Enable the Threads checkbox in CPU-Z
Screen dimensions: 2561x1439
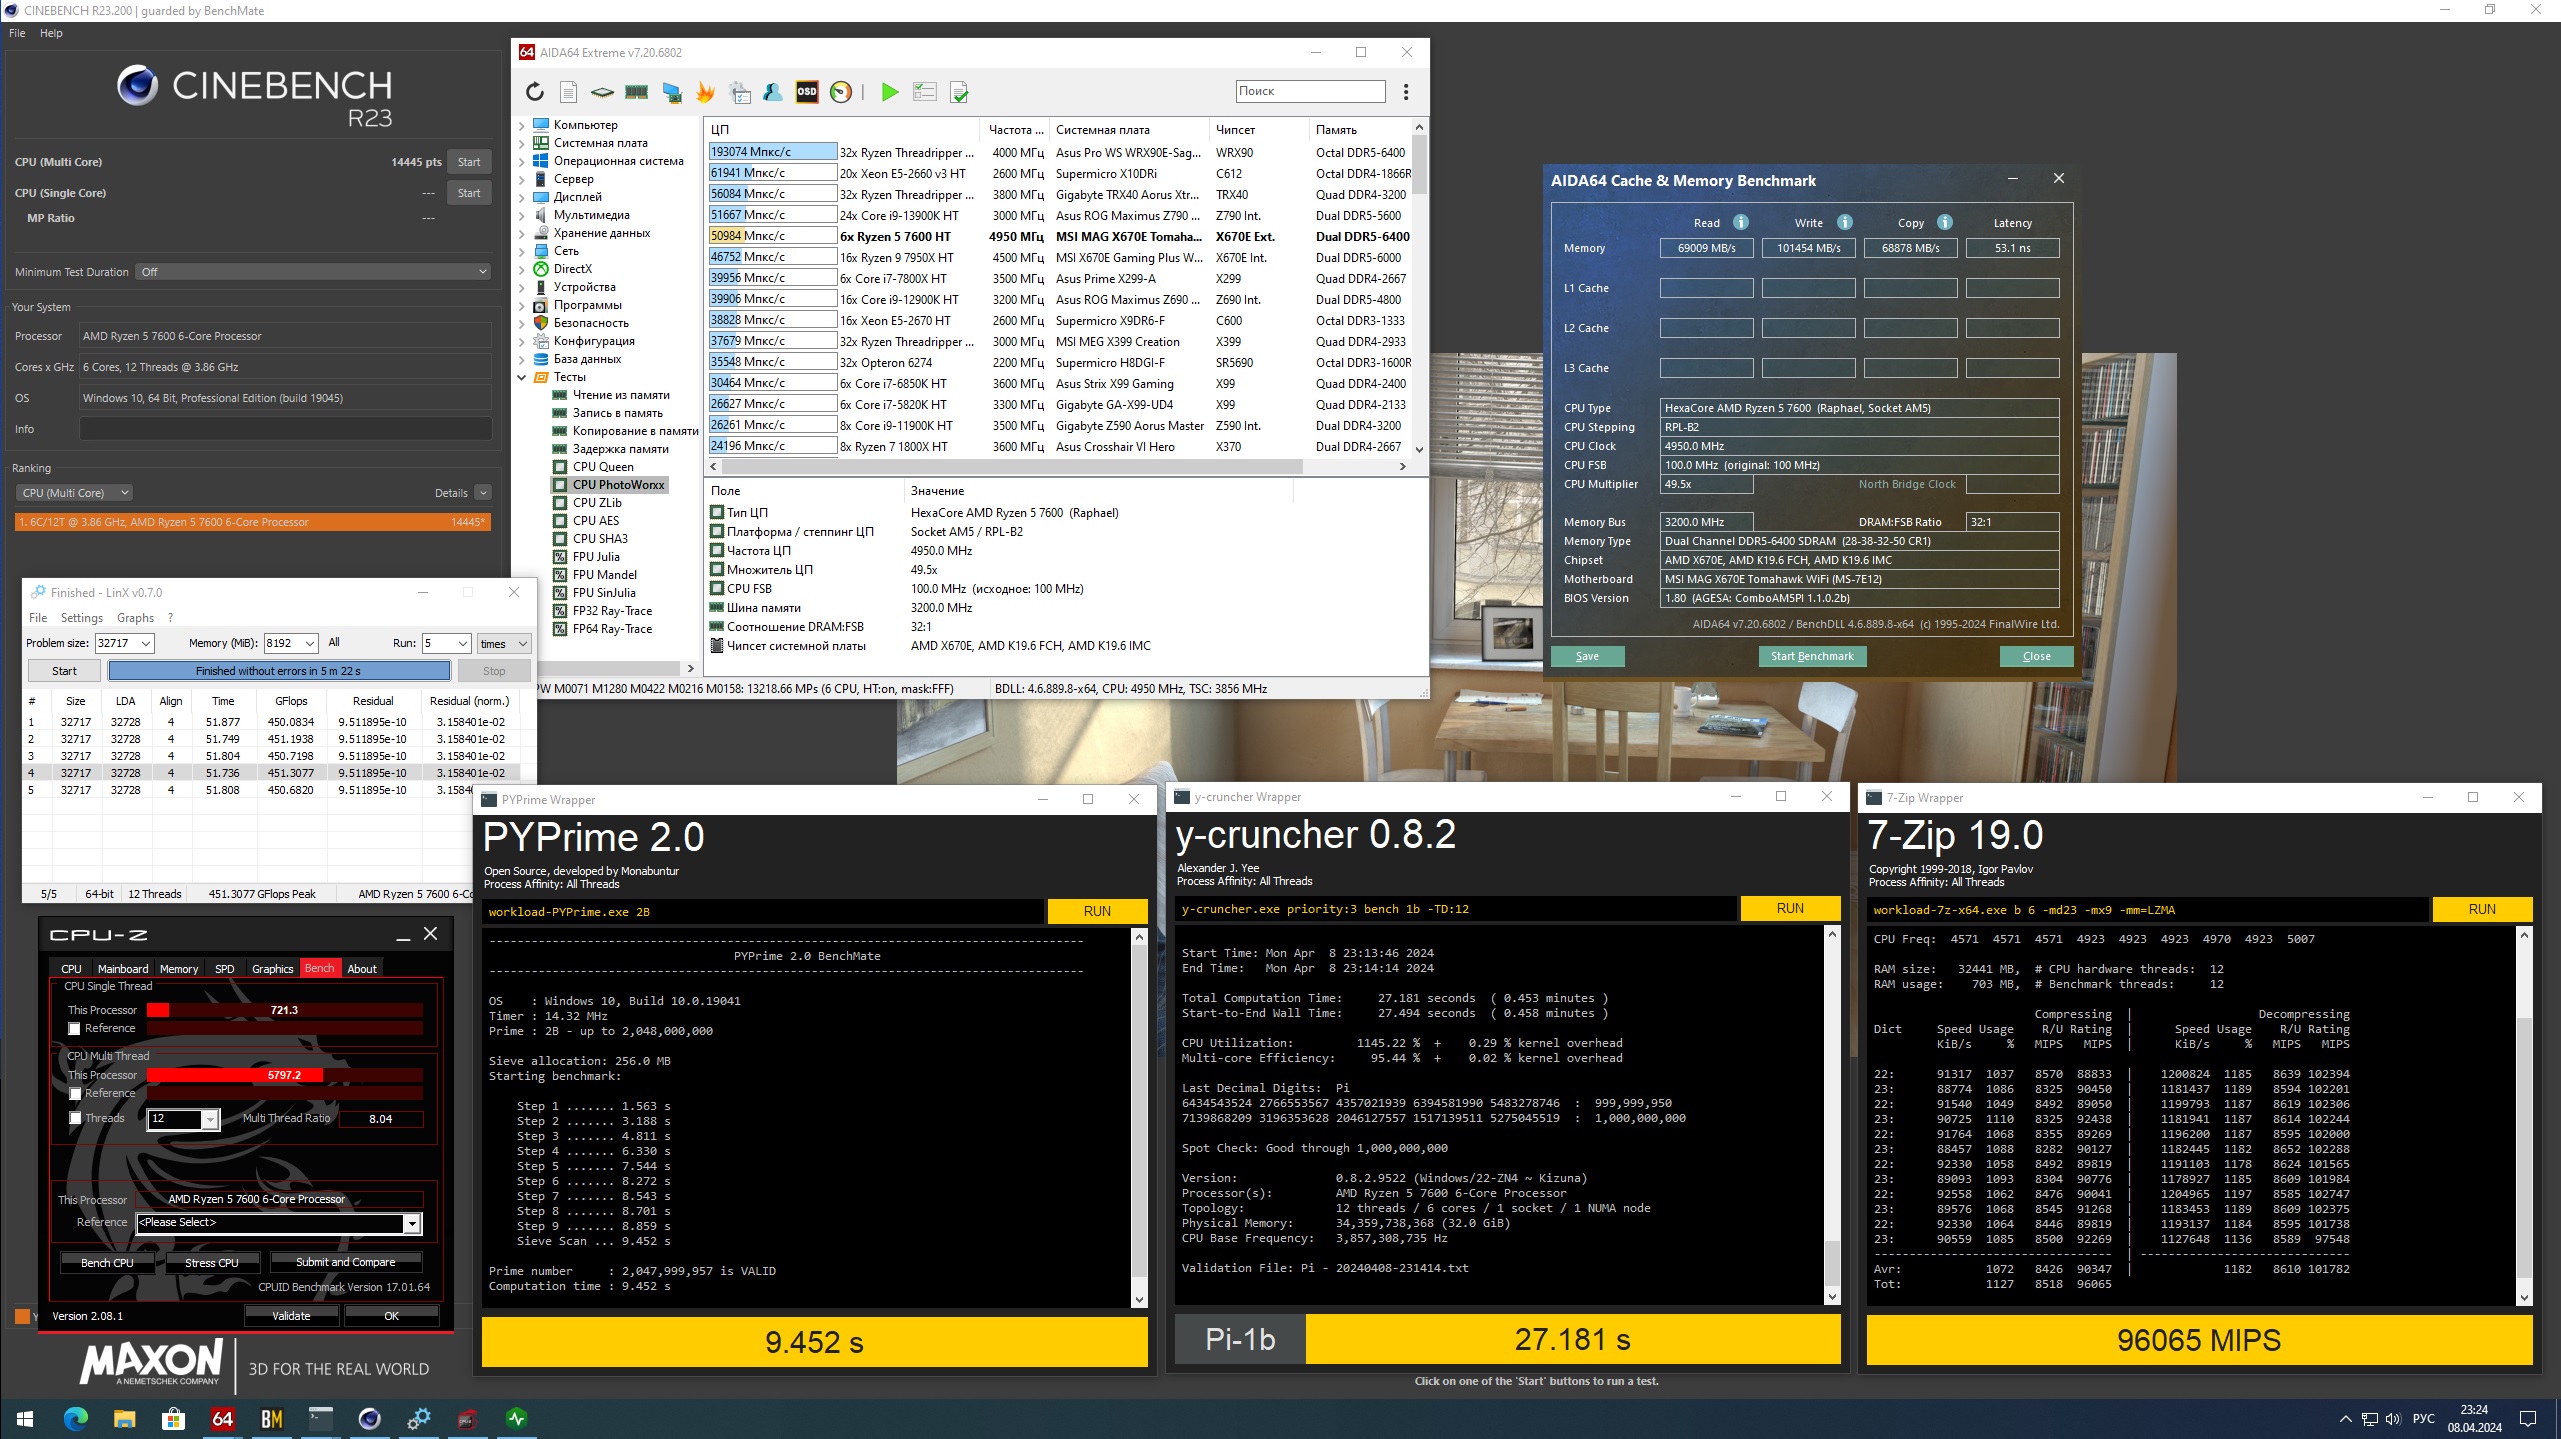75,1118
